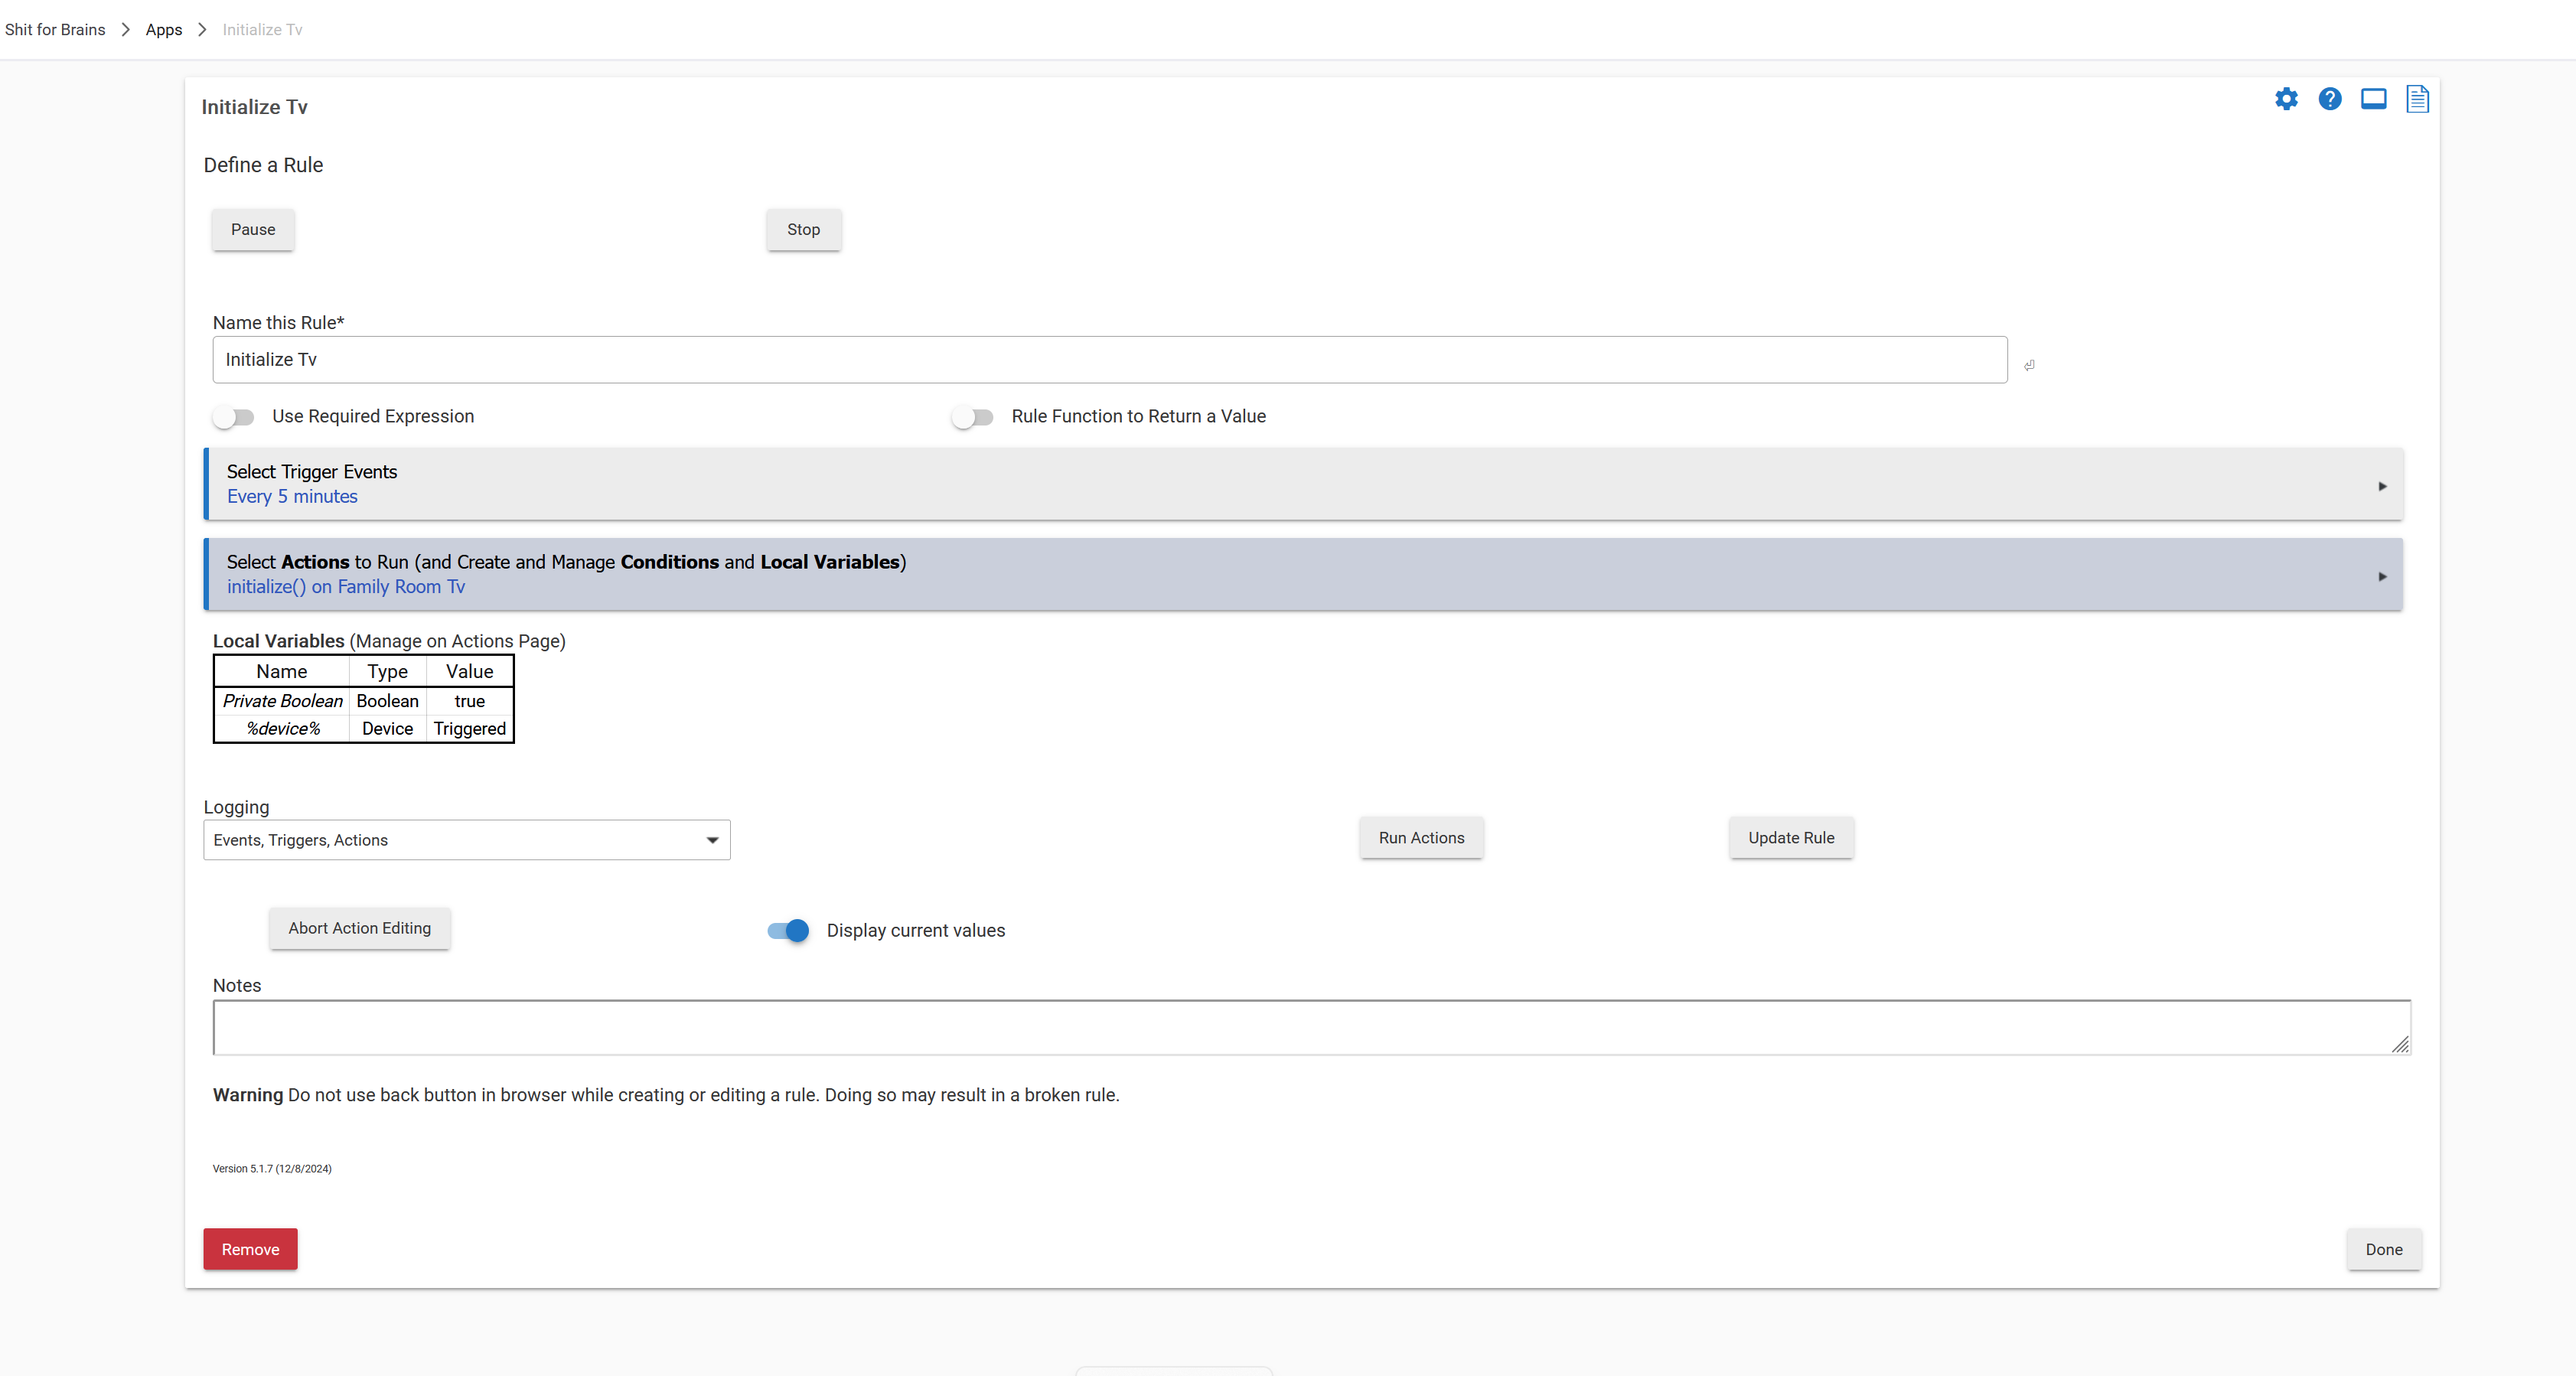Click breadcrumb chevron after Shit for Brains
The image size is (2576, 1376).
[126, 30]
